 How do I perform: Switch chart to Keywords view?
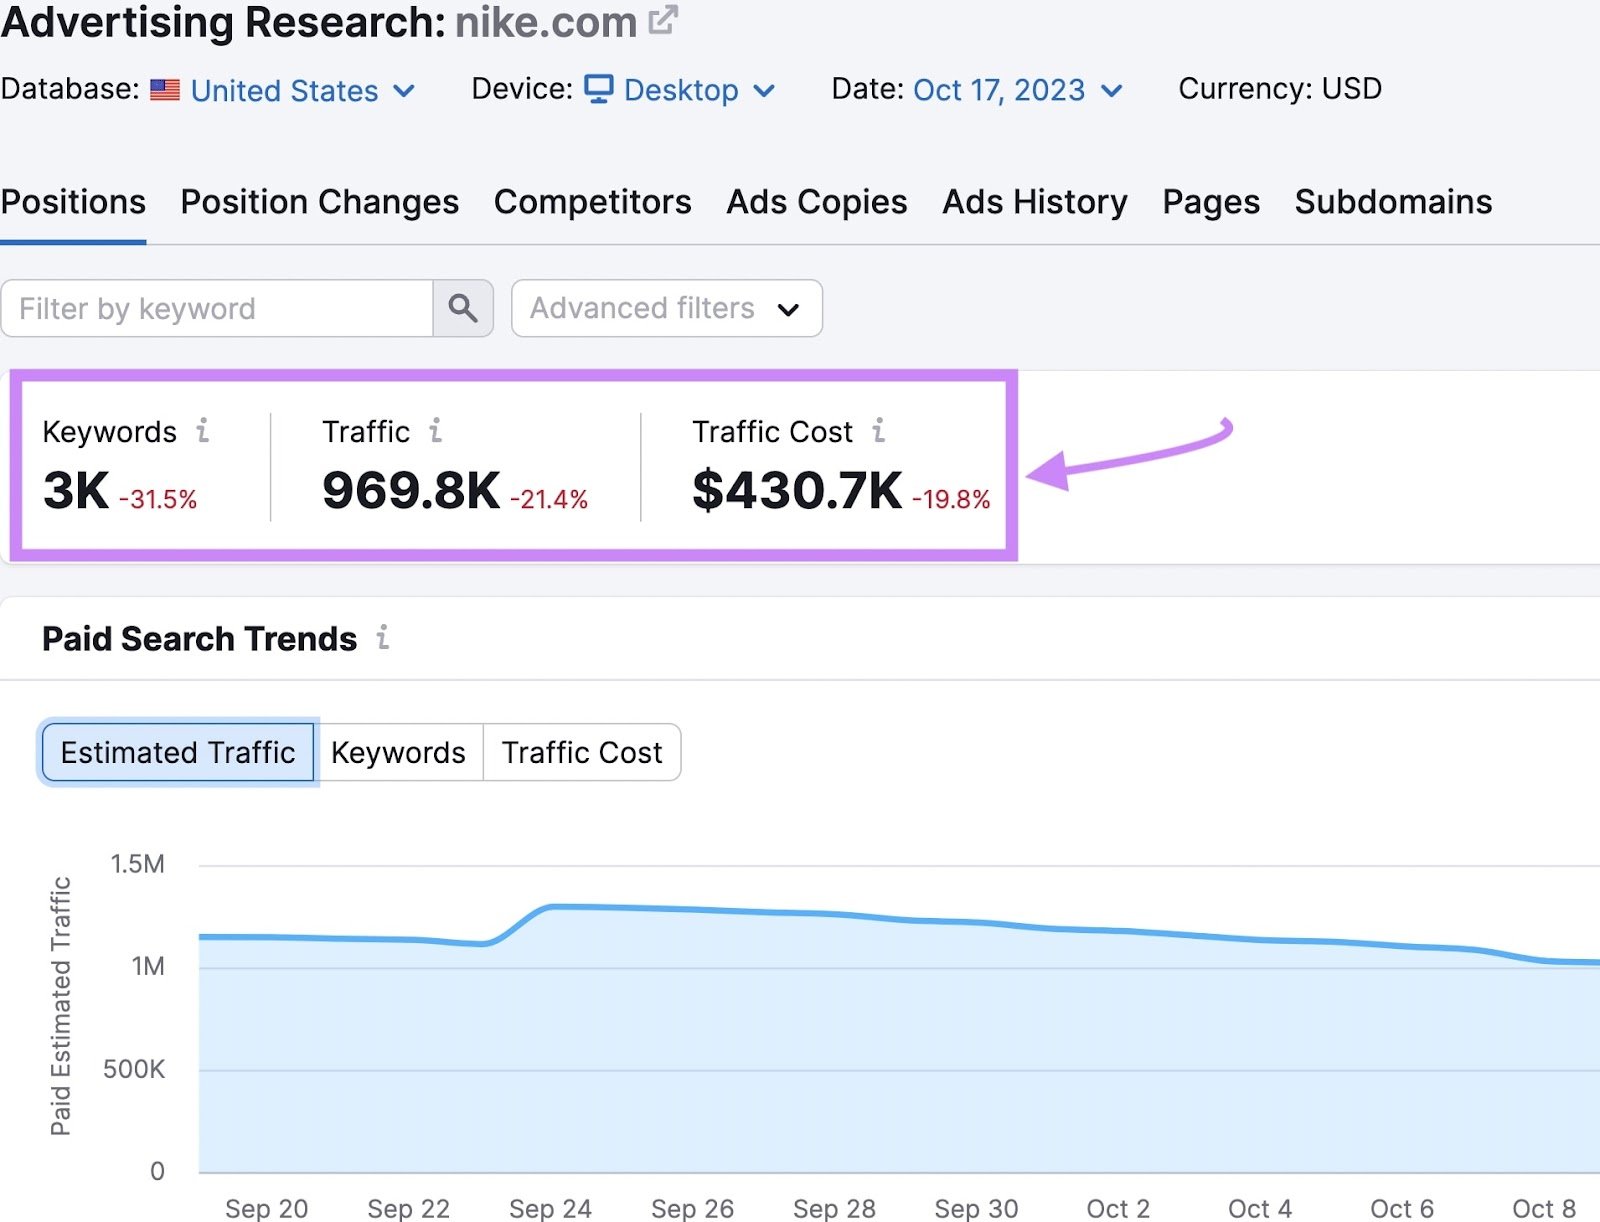click(398, 752)
